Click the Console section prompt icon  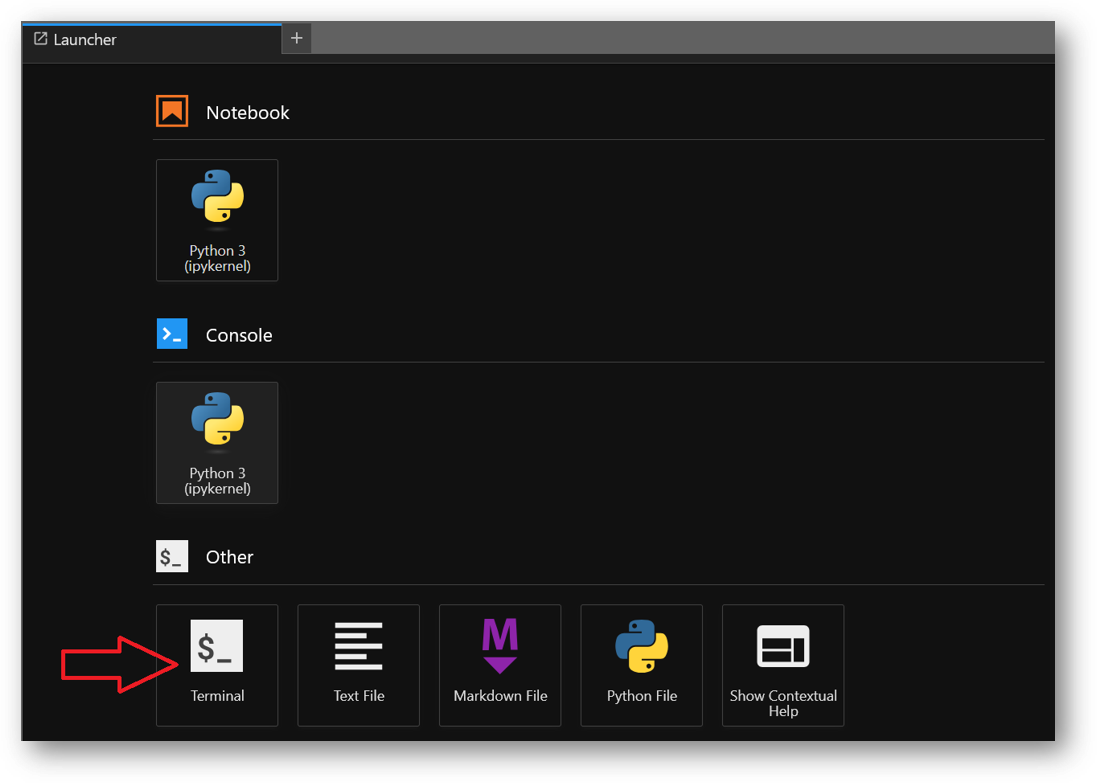click(x=171, y=333)
